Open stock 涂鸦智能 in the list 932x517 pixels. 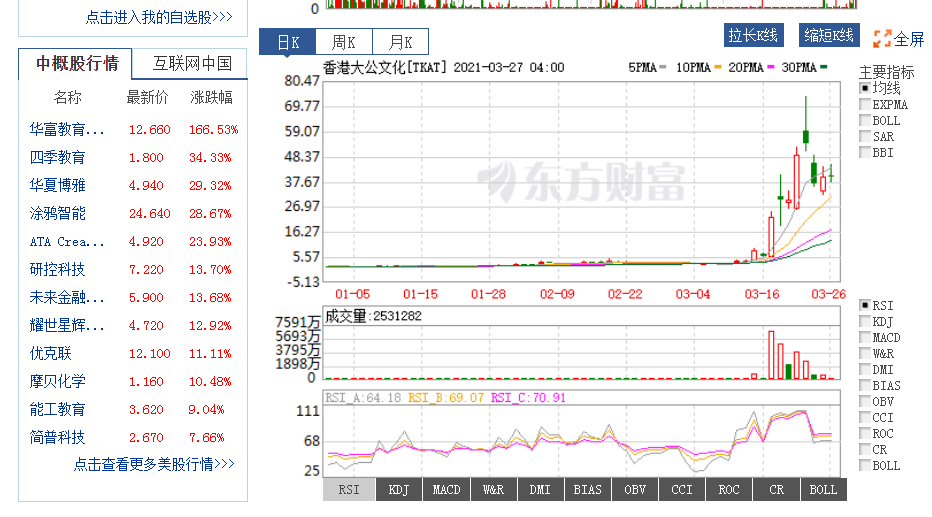(58, 213)
